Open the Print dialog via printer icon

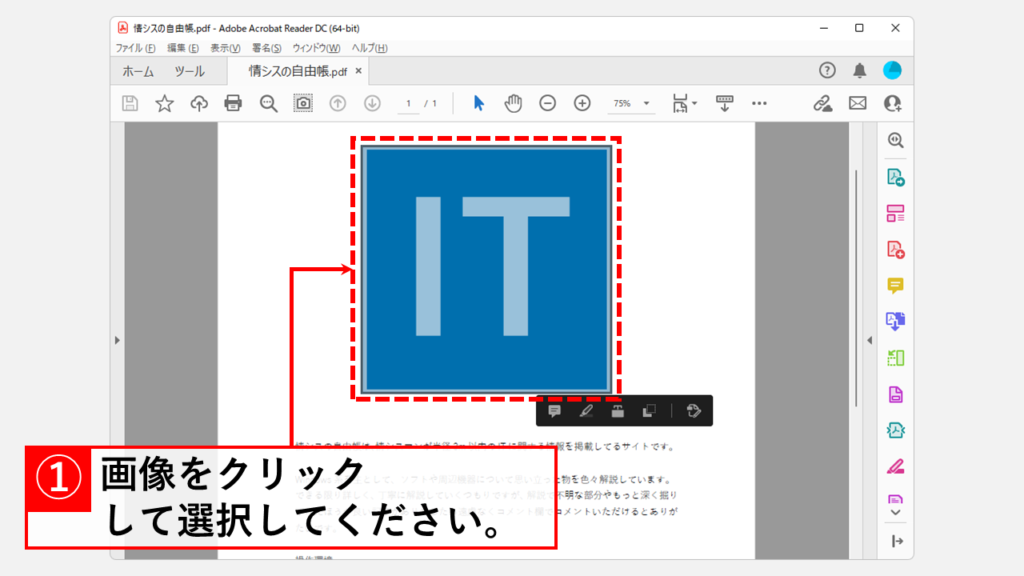(x=233, y=103)
